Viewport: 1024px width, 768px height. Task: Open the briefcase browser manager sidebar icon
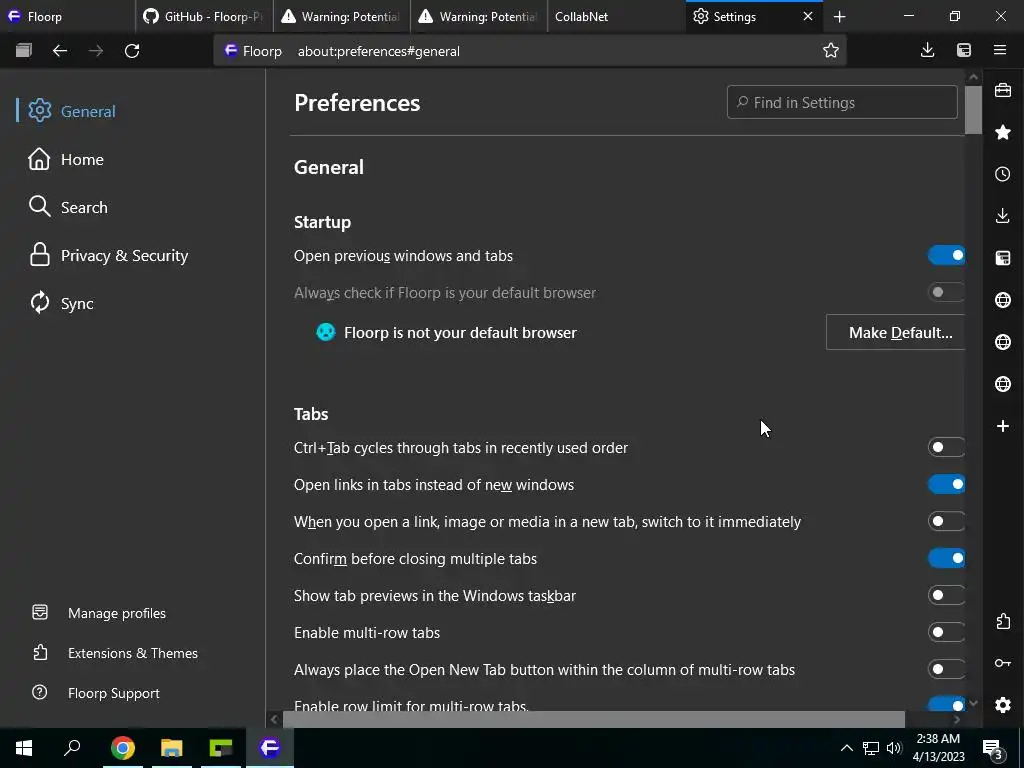click(1003, 90)
